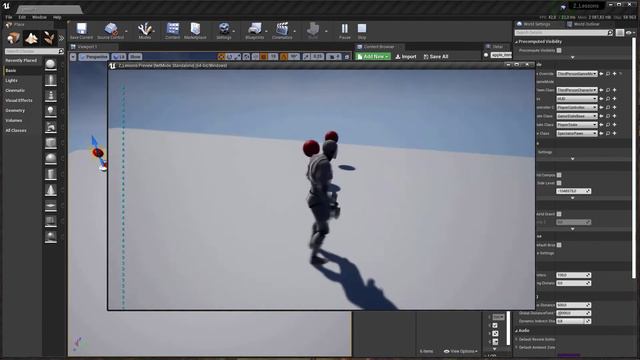This screenshot has height=360, width=640.
Task: Select the Place mode icon
Action: tap(13, 38)
